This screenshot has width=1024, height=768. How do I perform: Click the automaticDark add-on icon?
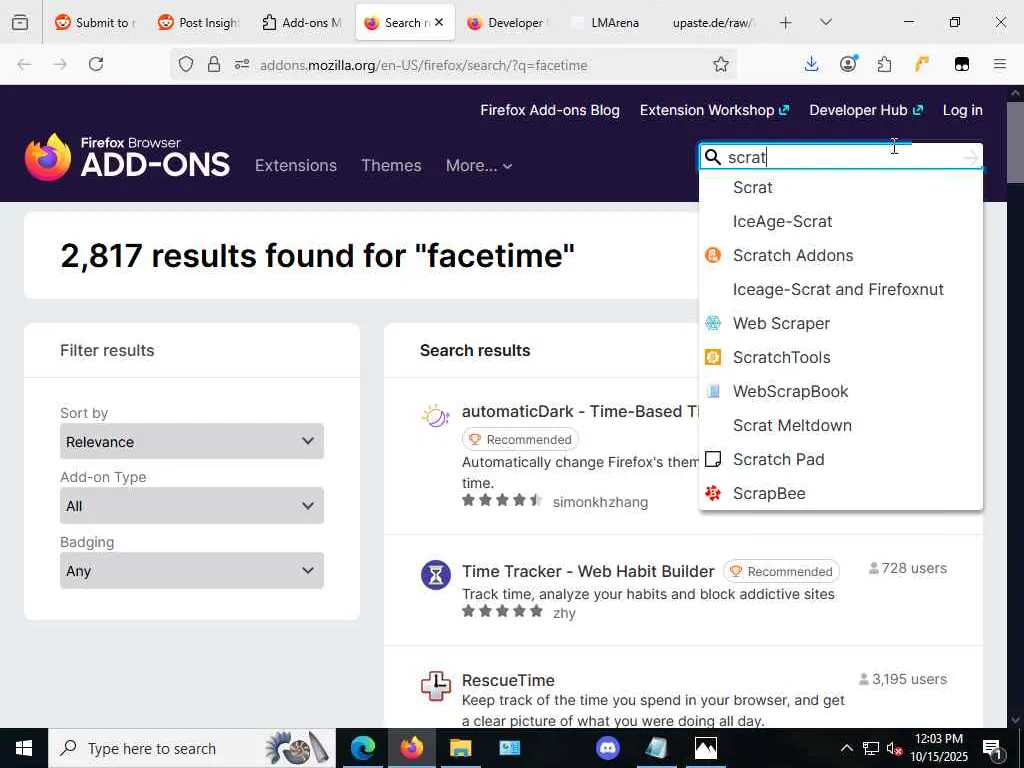[x=436, y=415]
